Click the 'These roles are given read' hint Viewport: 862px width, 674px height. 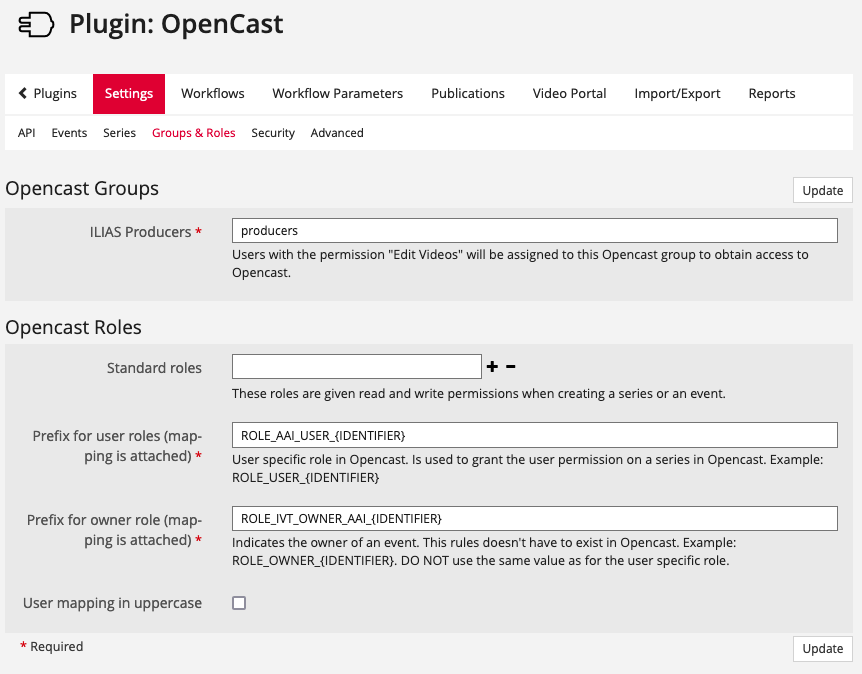[x=478, y=394]
